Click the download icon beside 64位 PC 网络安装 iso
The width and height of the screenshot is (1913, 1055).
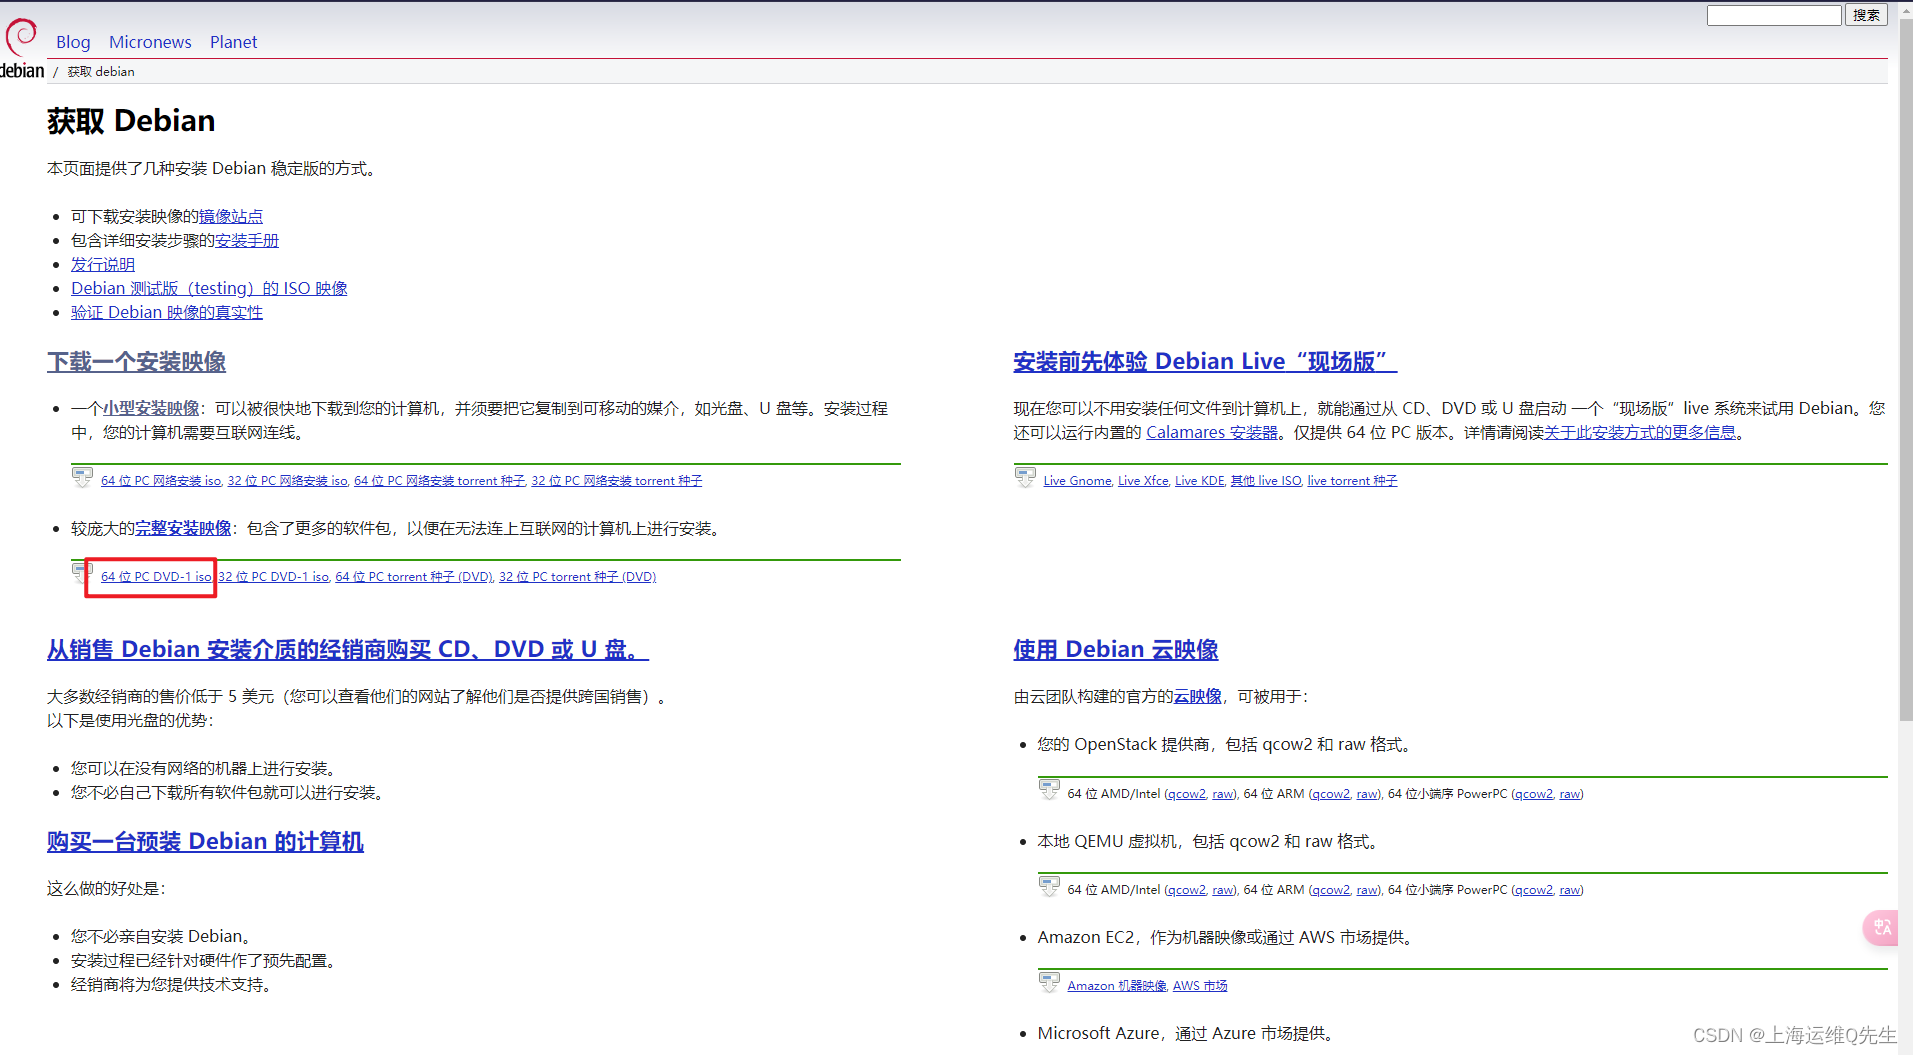point(82,477)
